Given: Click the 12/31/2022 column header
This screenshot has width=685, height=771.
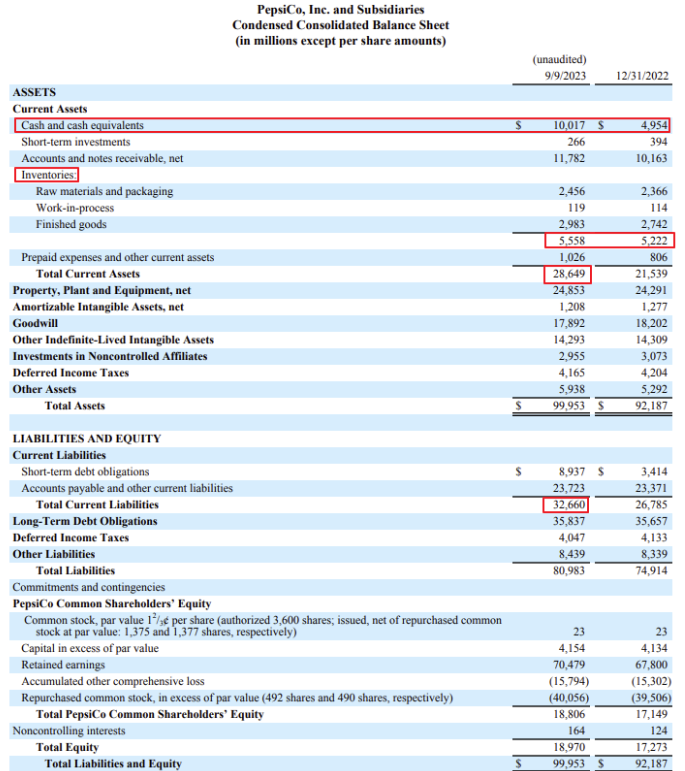Looking at the screenshot, I should click(643, 76).
